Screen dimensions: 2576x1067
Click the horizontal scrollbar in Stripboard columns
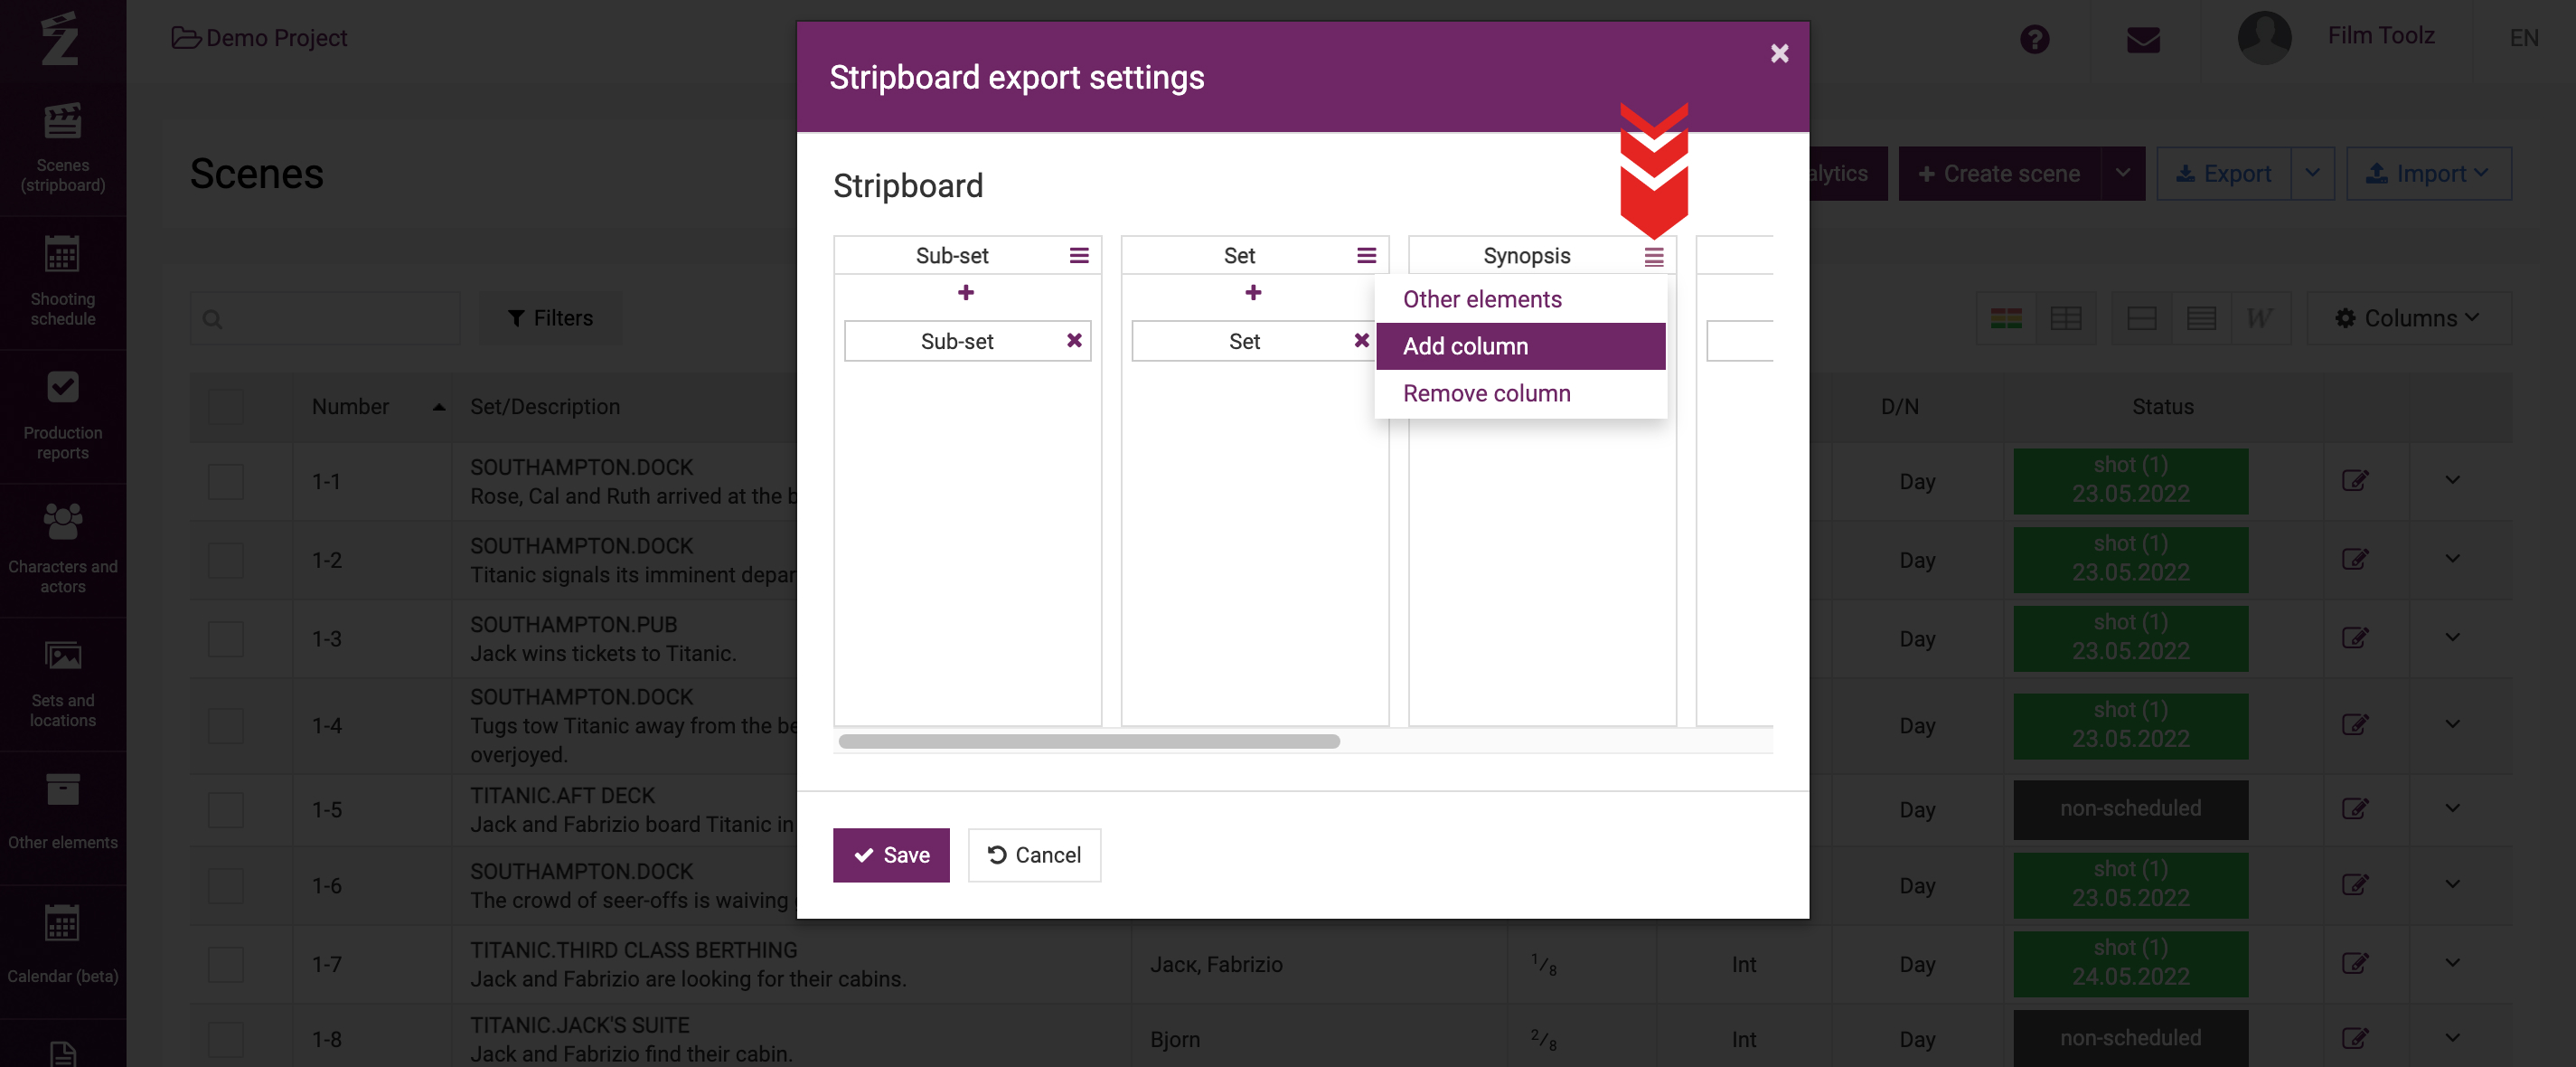click(x=1089, y=741)
